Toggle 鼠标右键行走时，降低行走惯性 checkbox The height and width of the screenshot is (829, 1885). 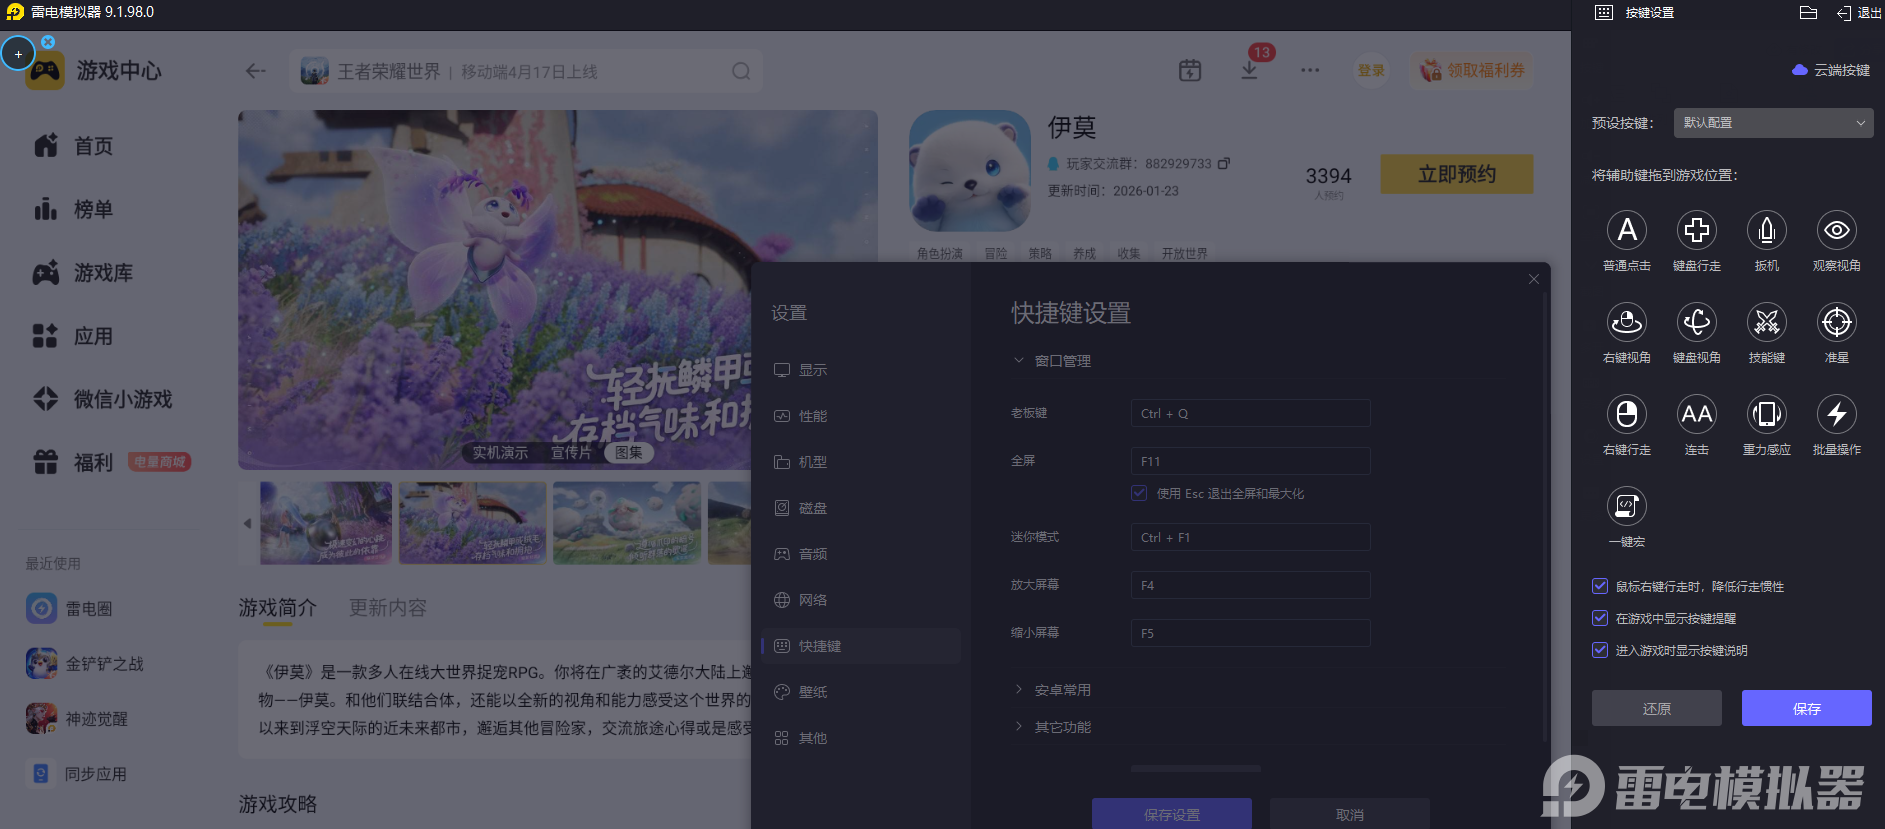(x=1600, y=586)
